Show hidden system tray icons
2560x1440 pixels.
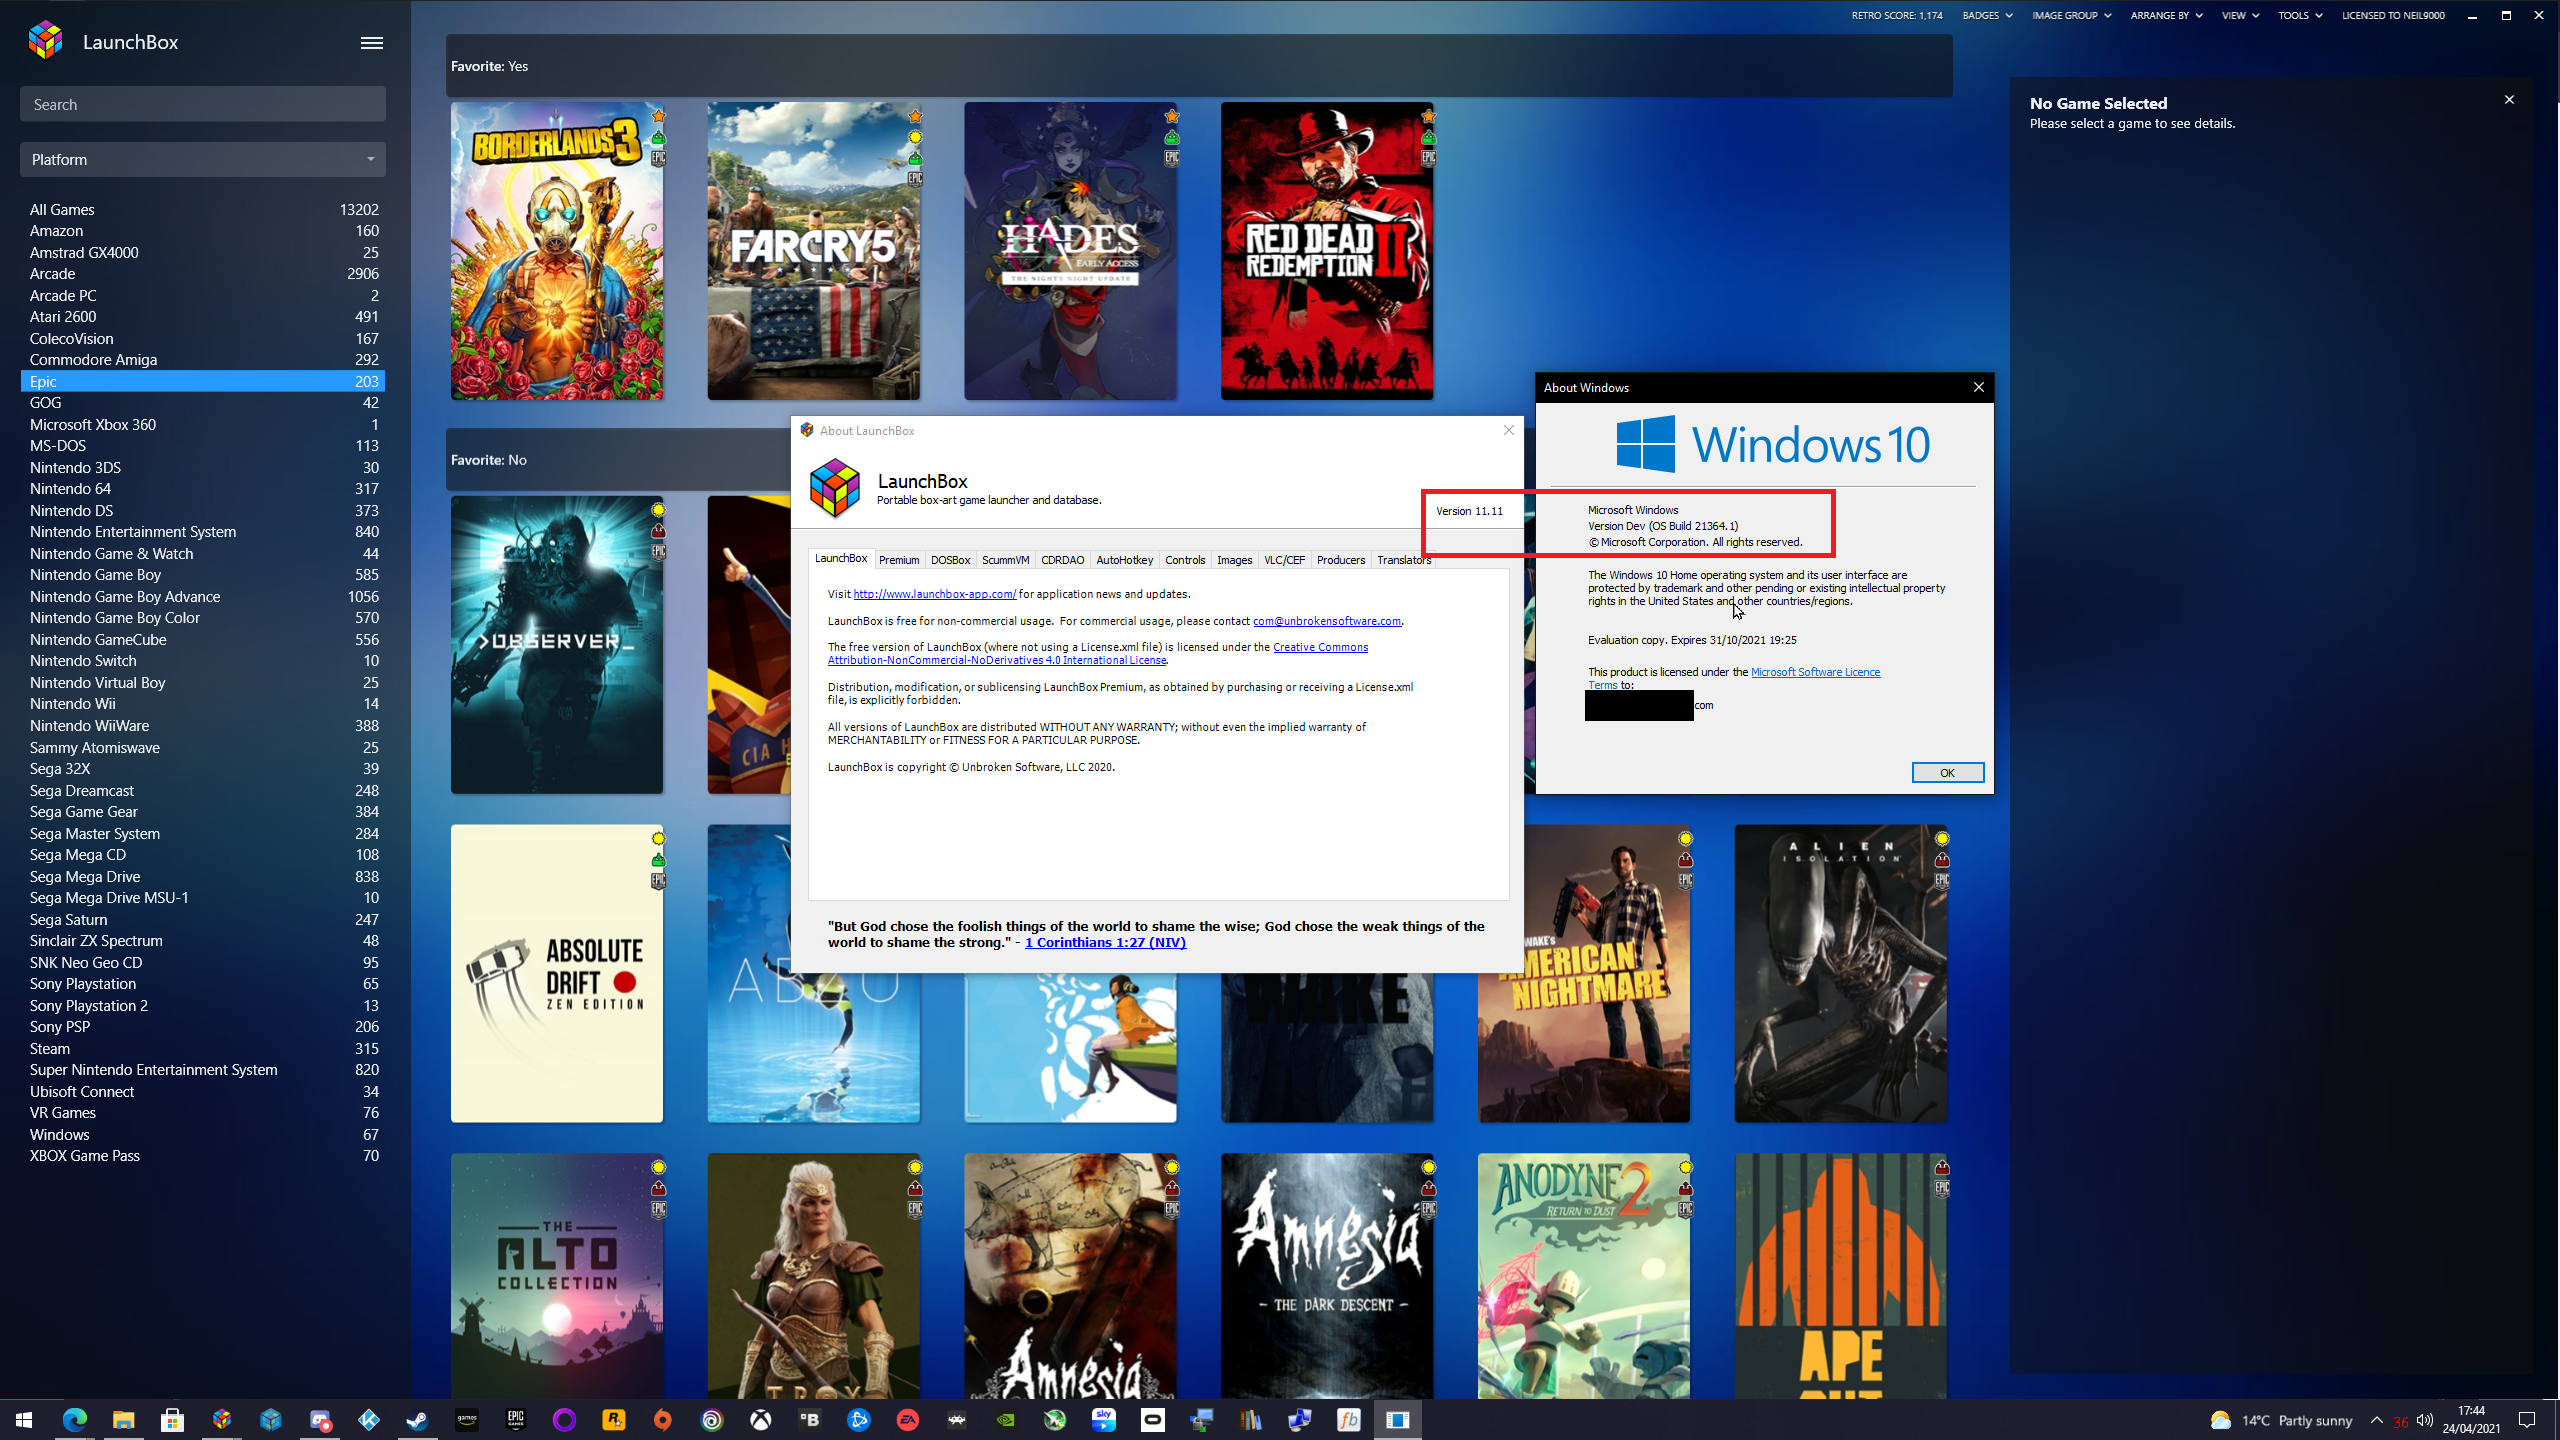click(2377, 1421)
